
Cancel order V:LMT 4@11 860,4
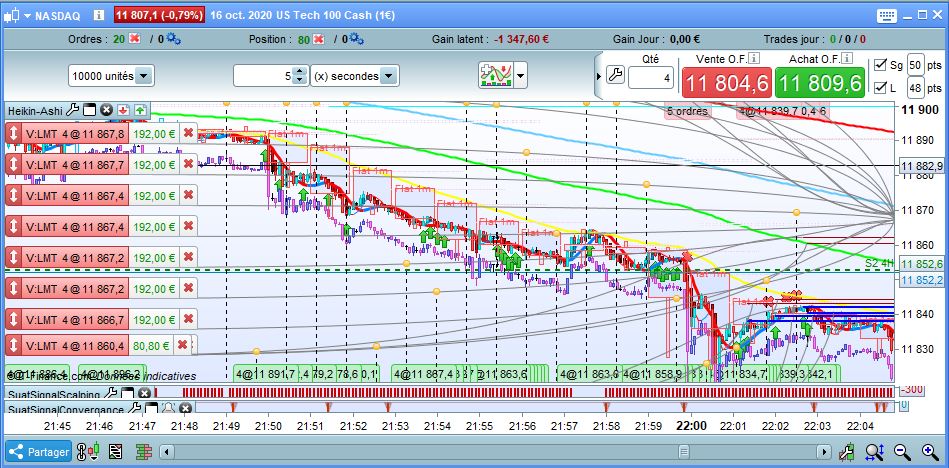tap(182, 345)
